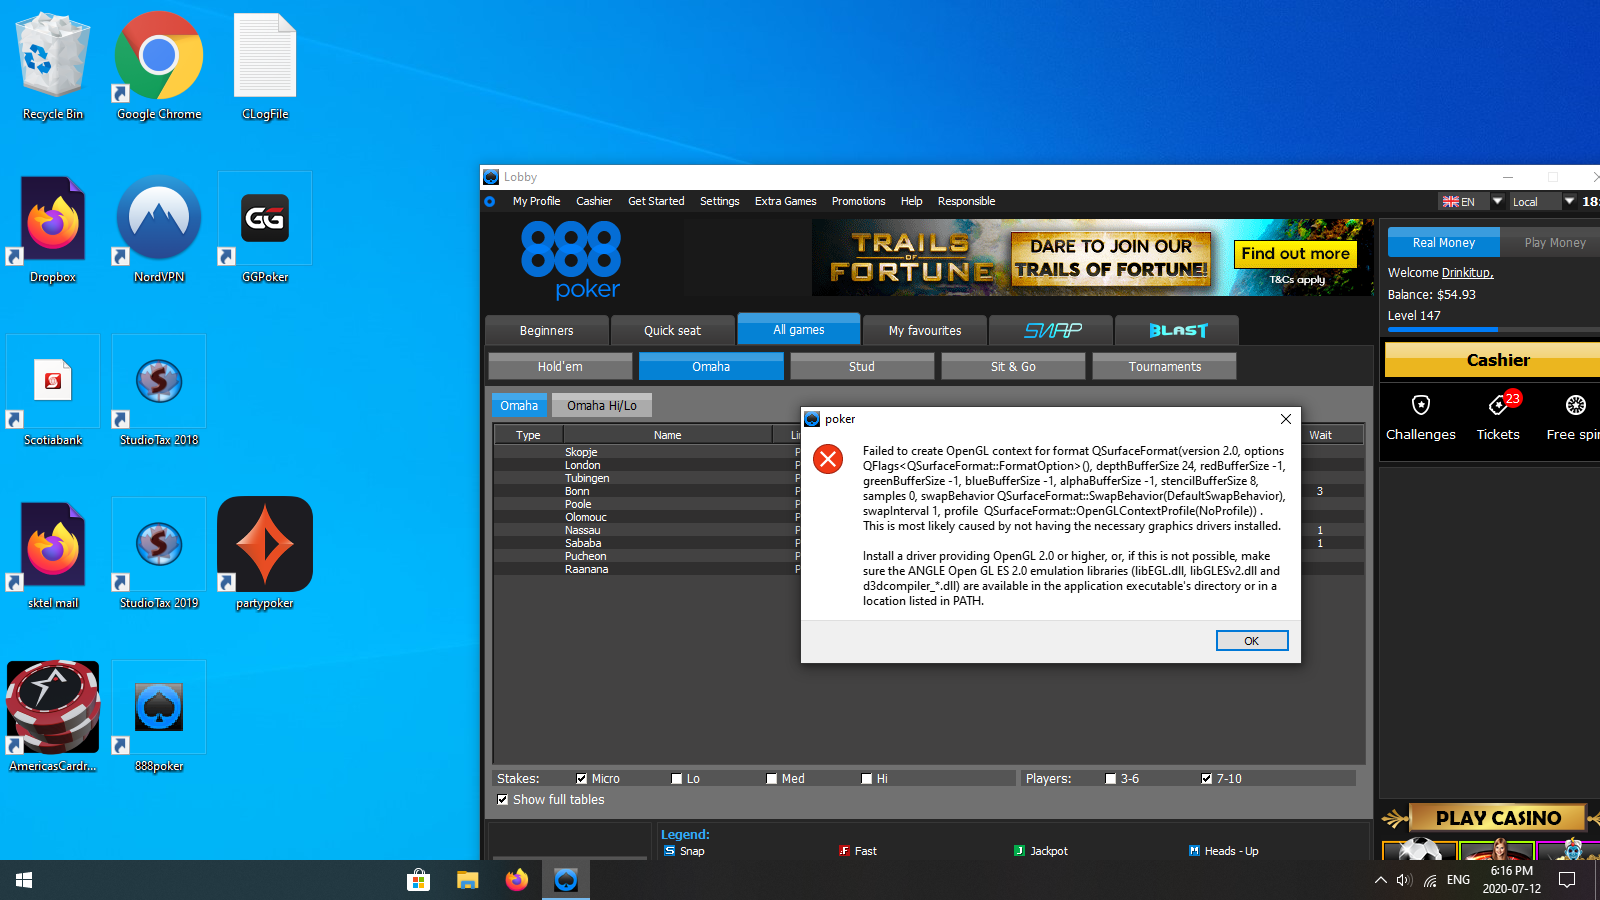
Task: Open the Extra Games menu
Action: 785,201
